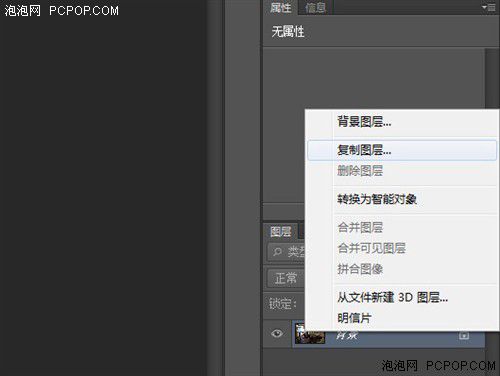This screenshot has width=500, height=376.
Task: Open the Properties panel flyout menu icon
Action: [489, 7]
